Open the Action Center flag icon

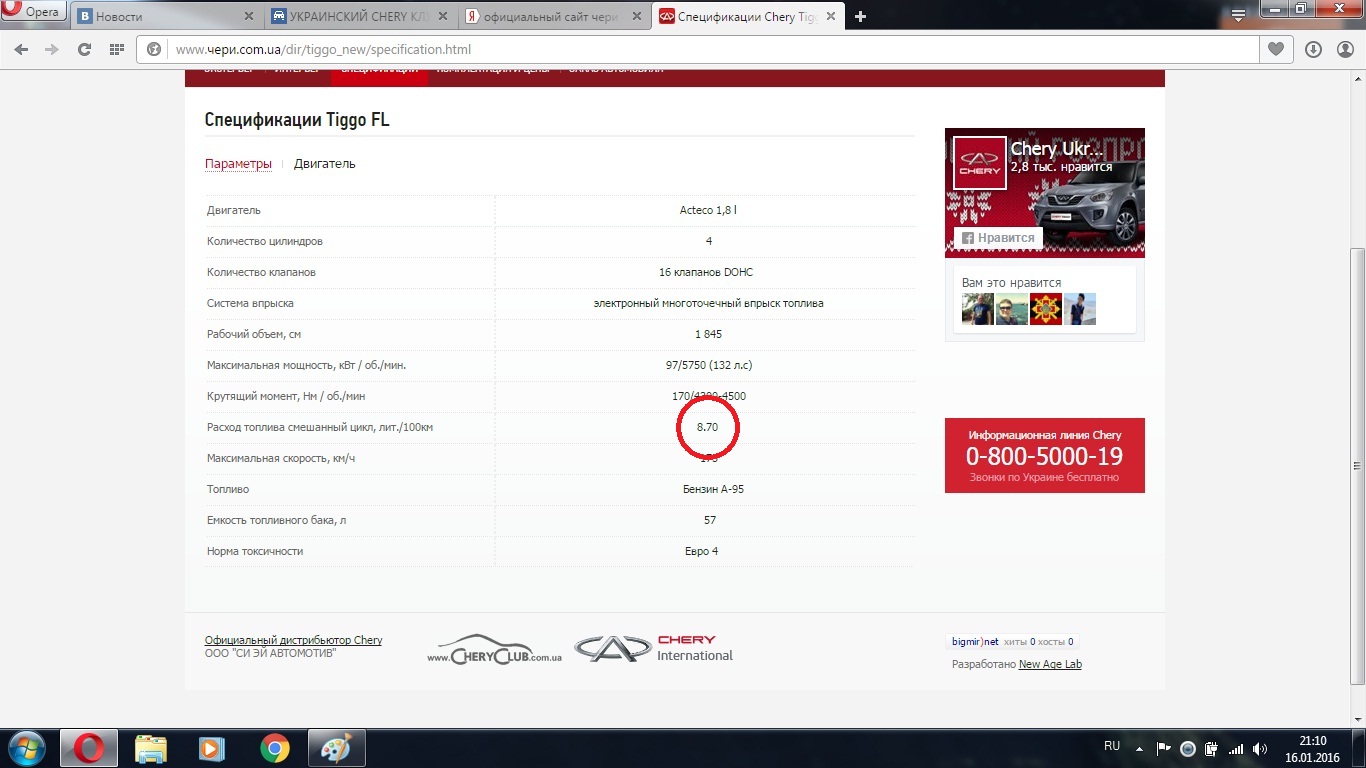pyautogui.click(x=1163, y=748)
